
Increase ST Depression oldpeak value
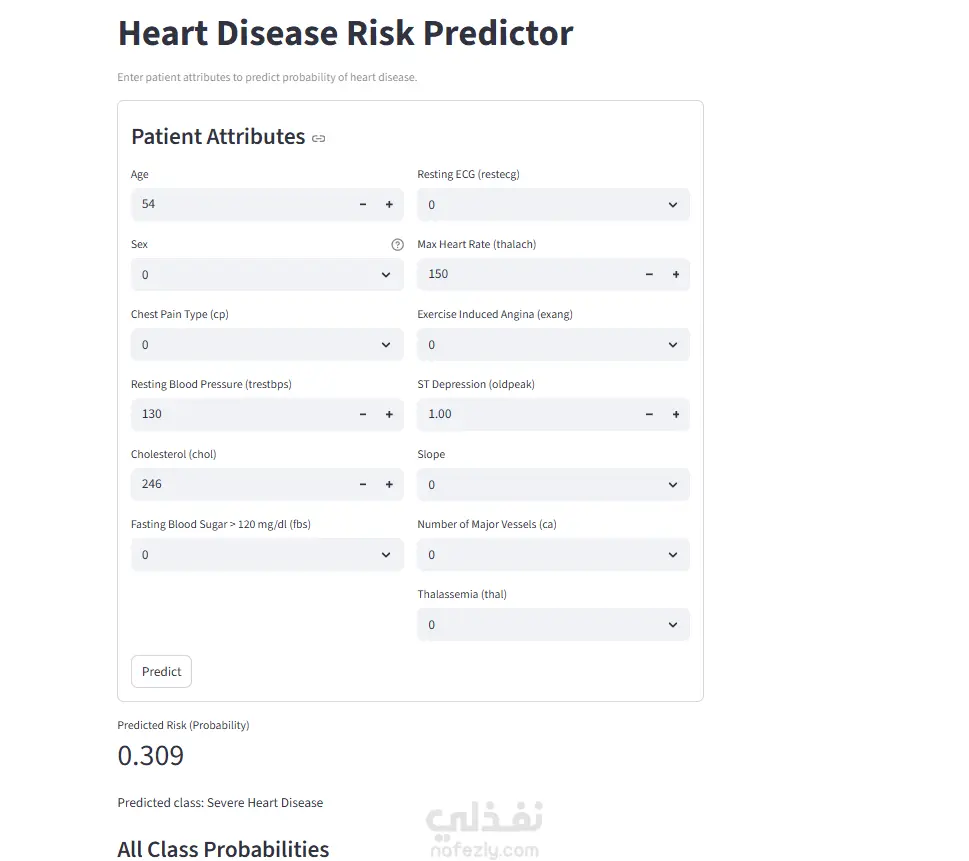coord(676,414)
